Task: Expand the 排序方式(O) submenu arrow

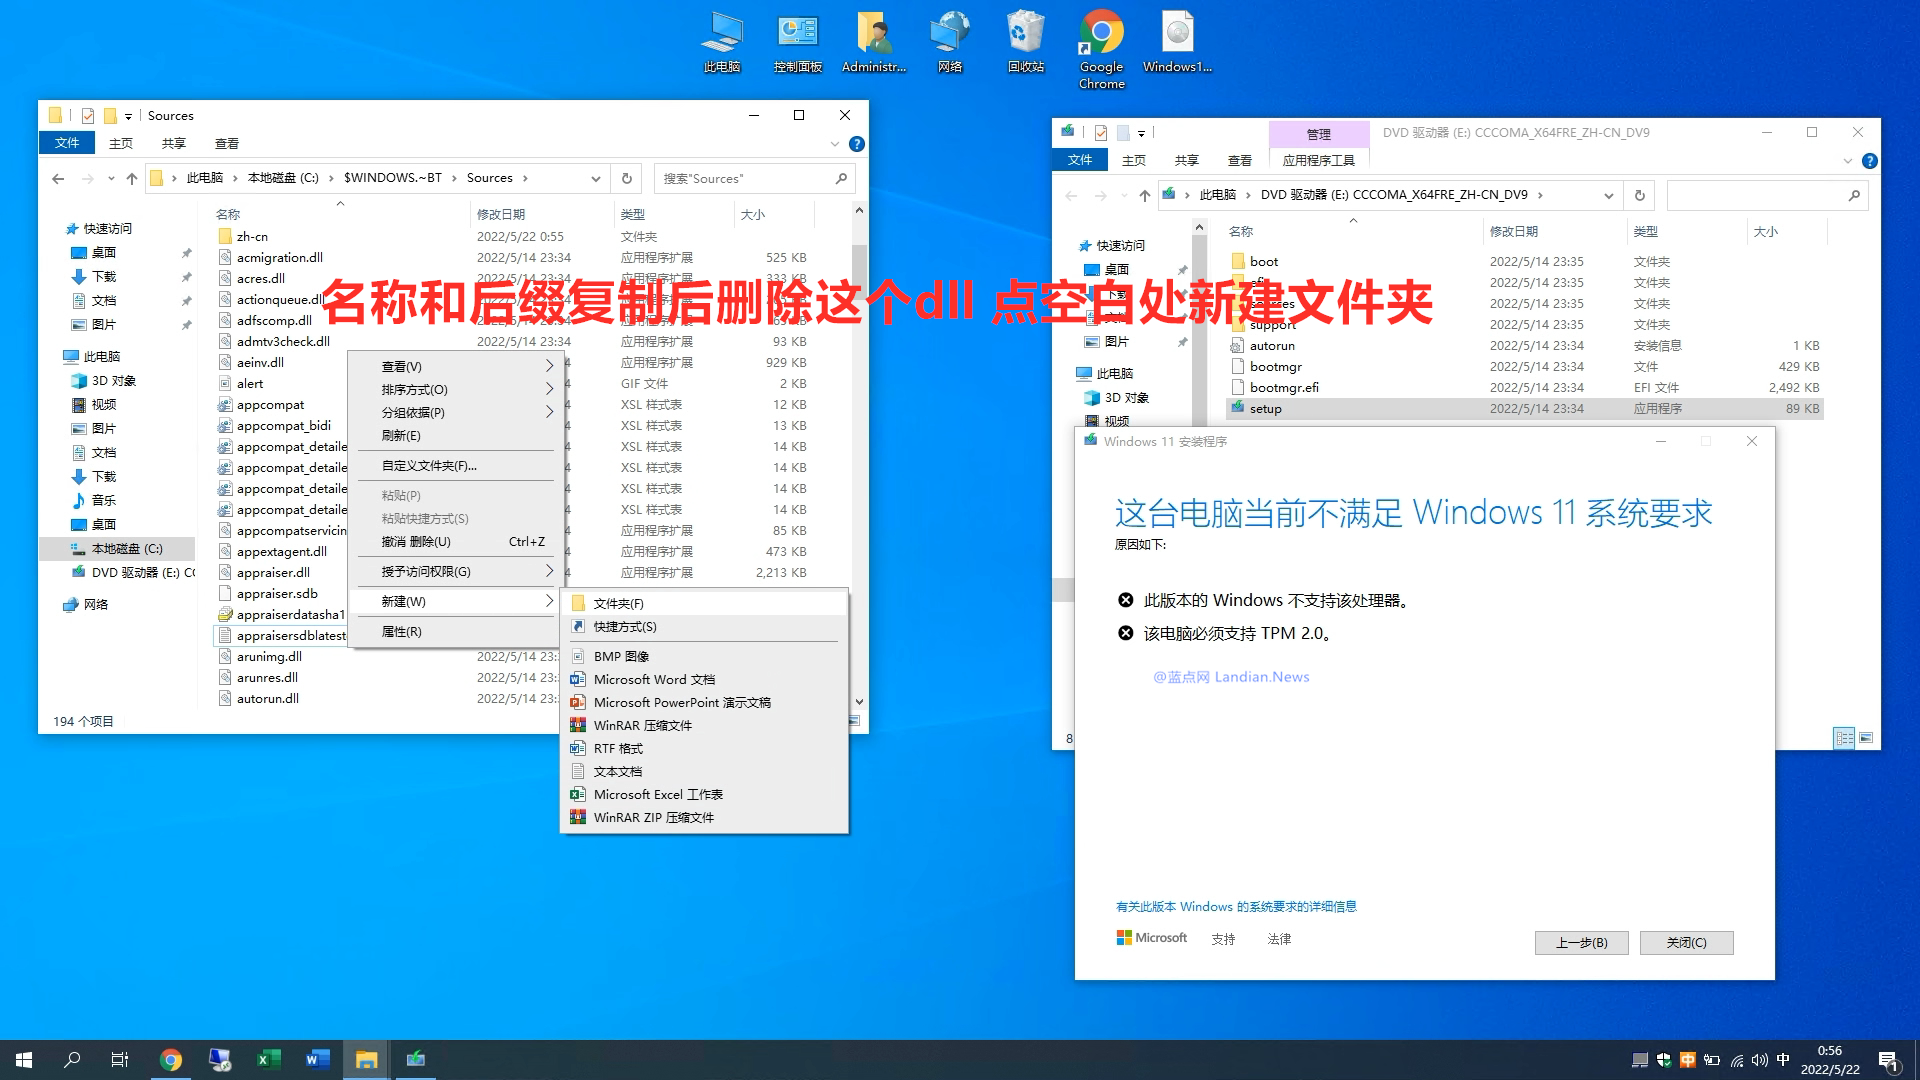Action: (x=548, y=389)
